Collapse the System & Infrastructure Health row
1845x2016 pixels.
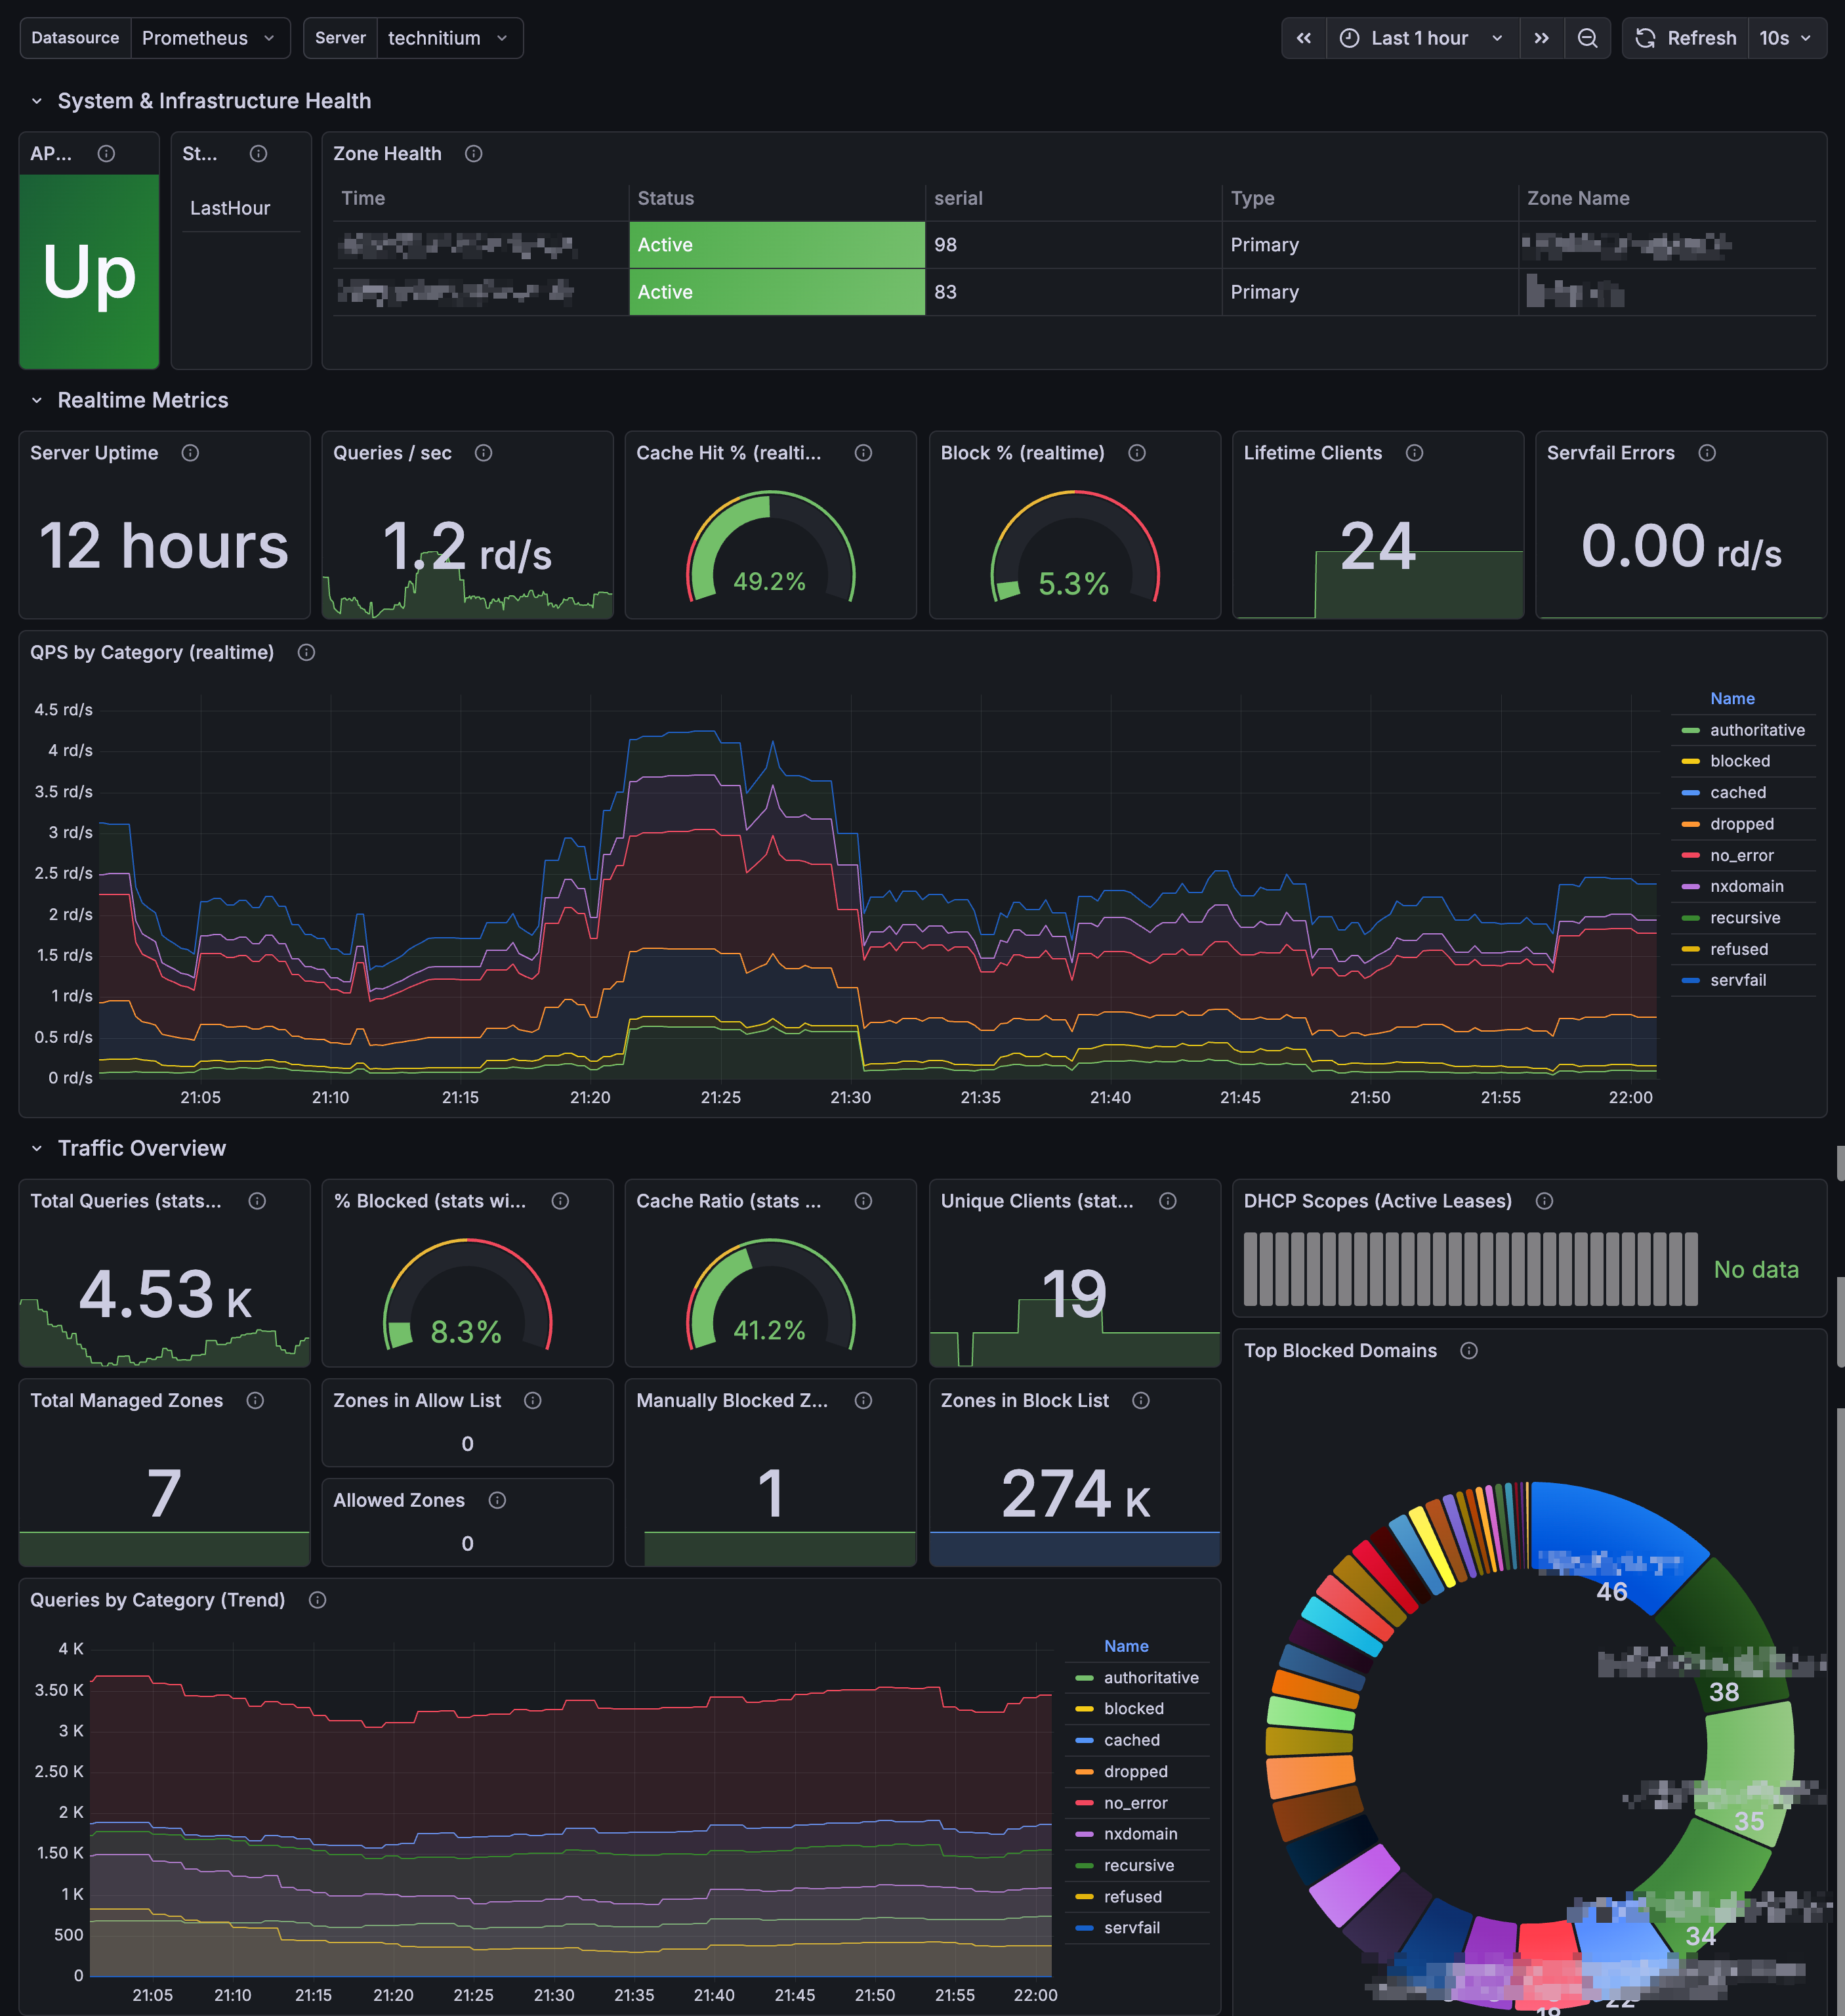tap(37, 101)
